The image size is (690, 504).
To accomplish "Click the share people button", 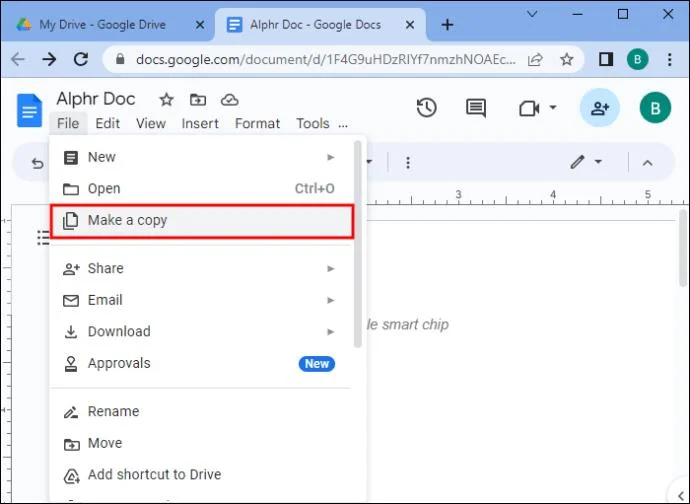I will pyautogui.click(x=600, y=108).
